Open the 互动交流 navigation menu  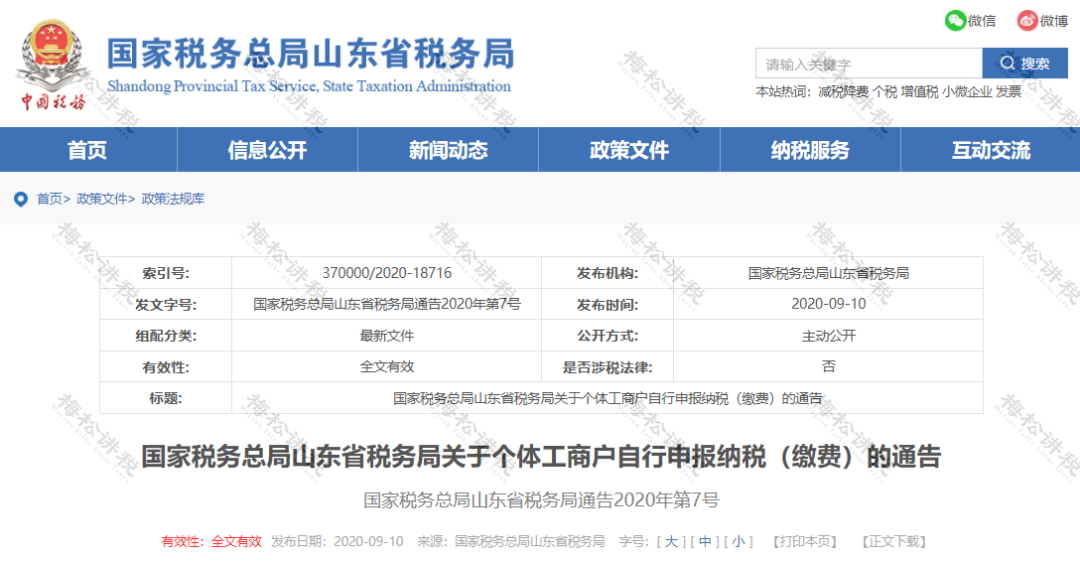[x=990, y=150]
